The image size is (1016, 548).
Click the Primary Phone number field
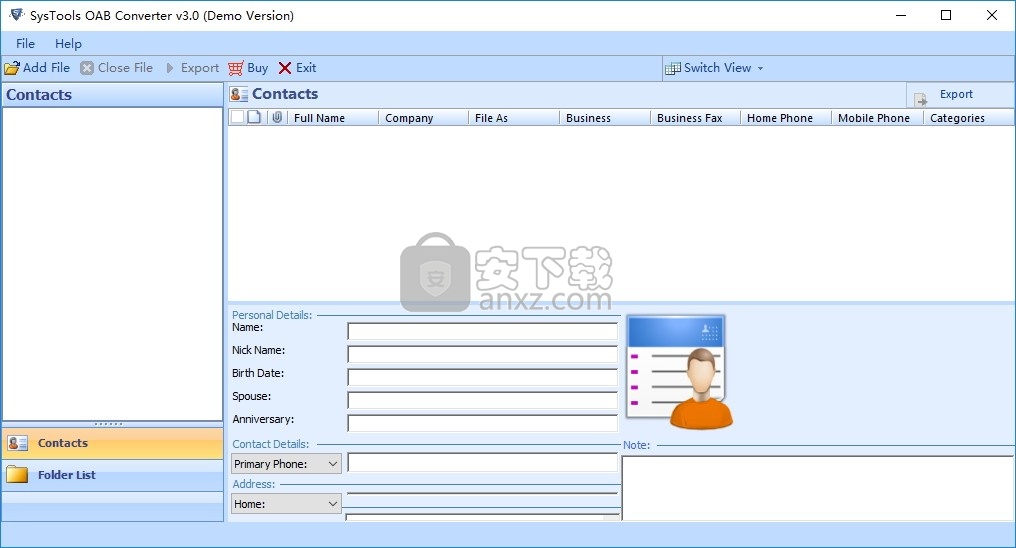point(483,462)
